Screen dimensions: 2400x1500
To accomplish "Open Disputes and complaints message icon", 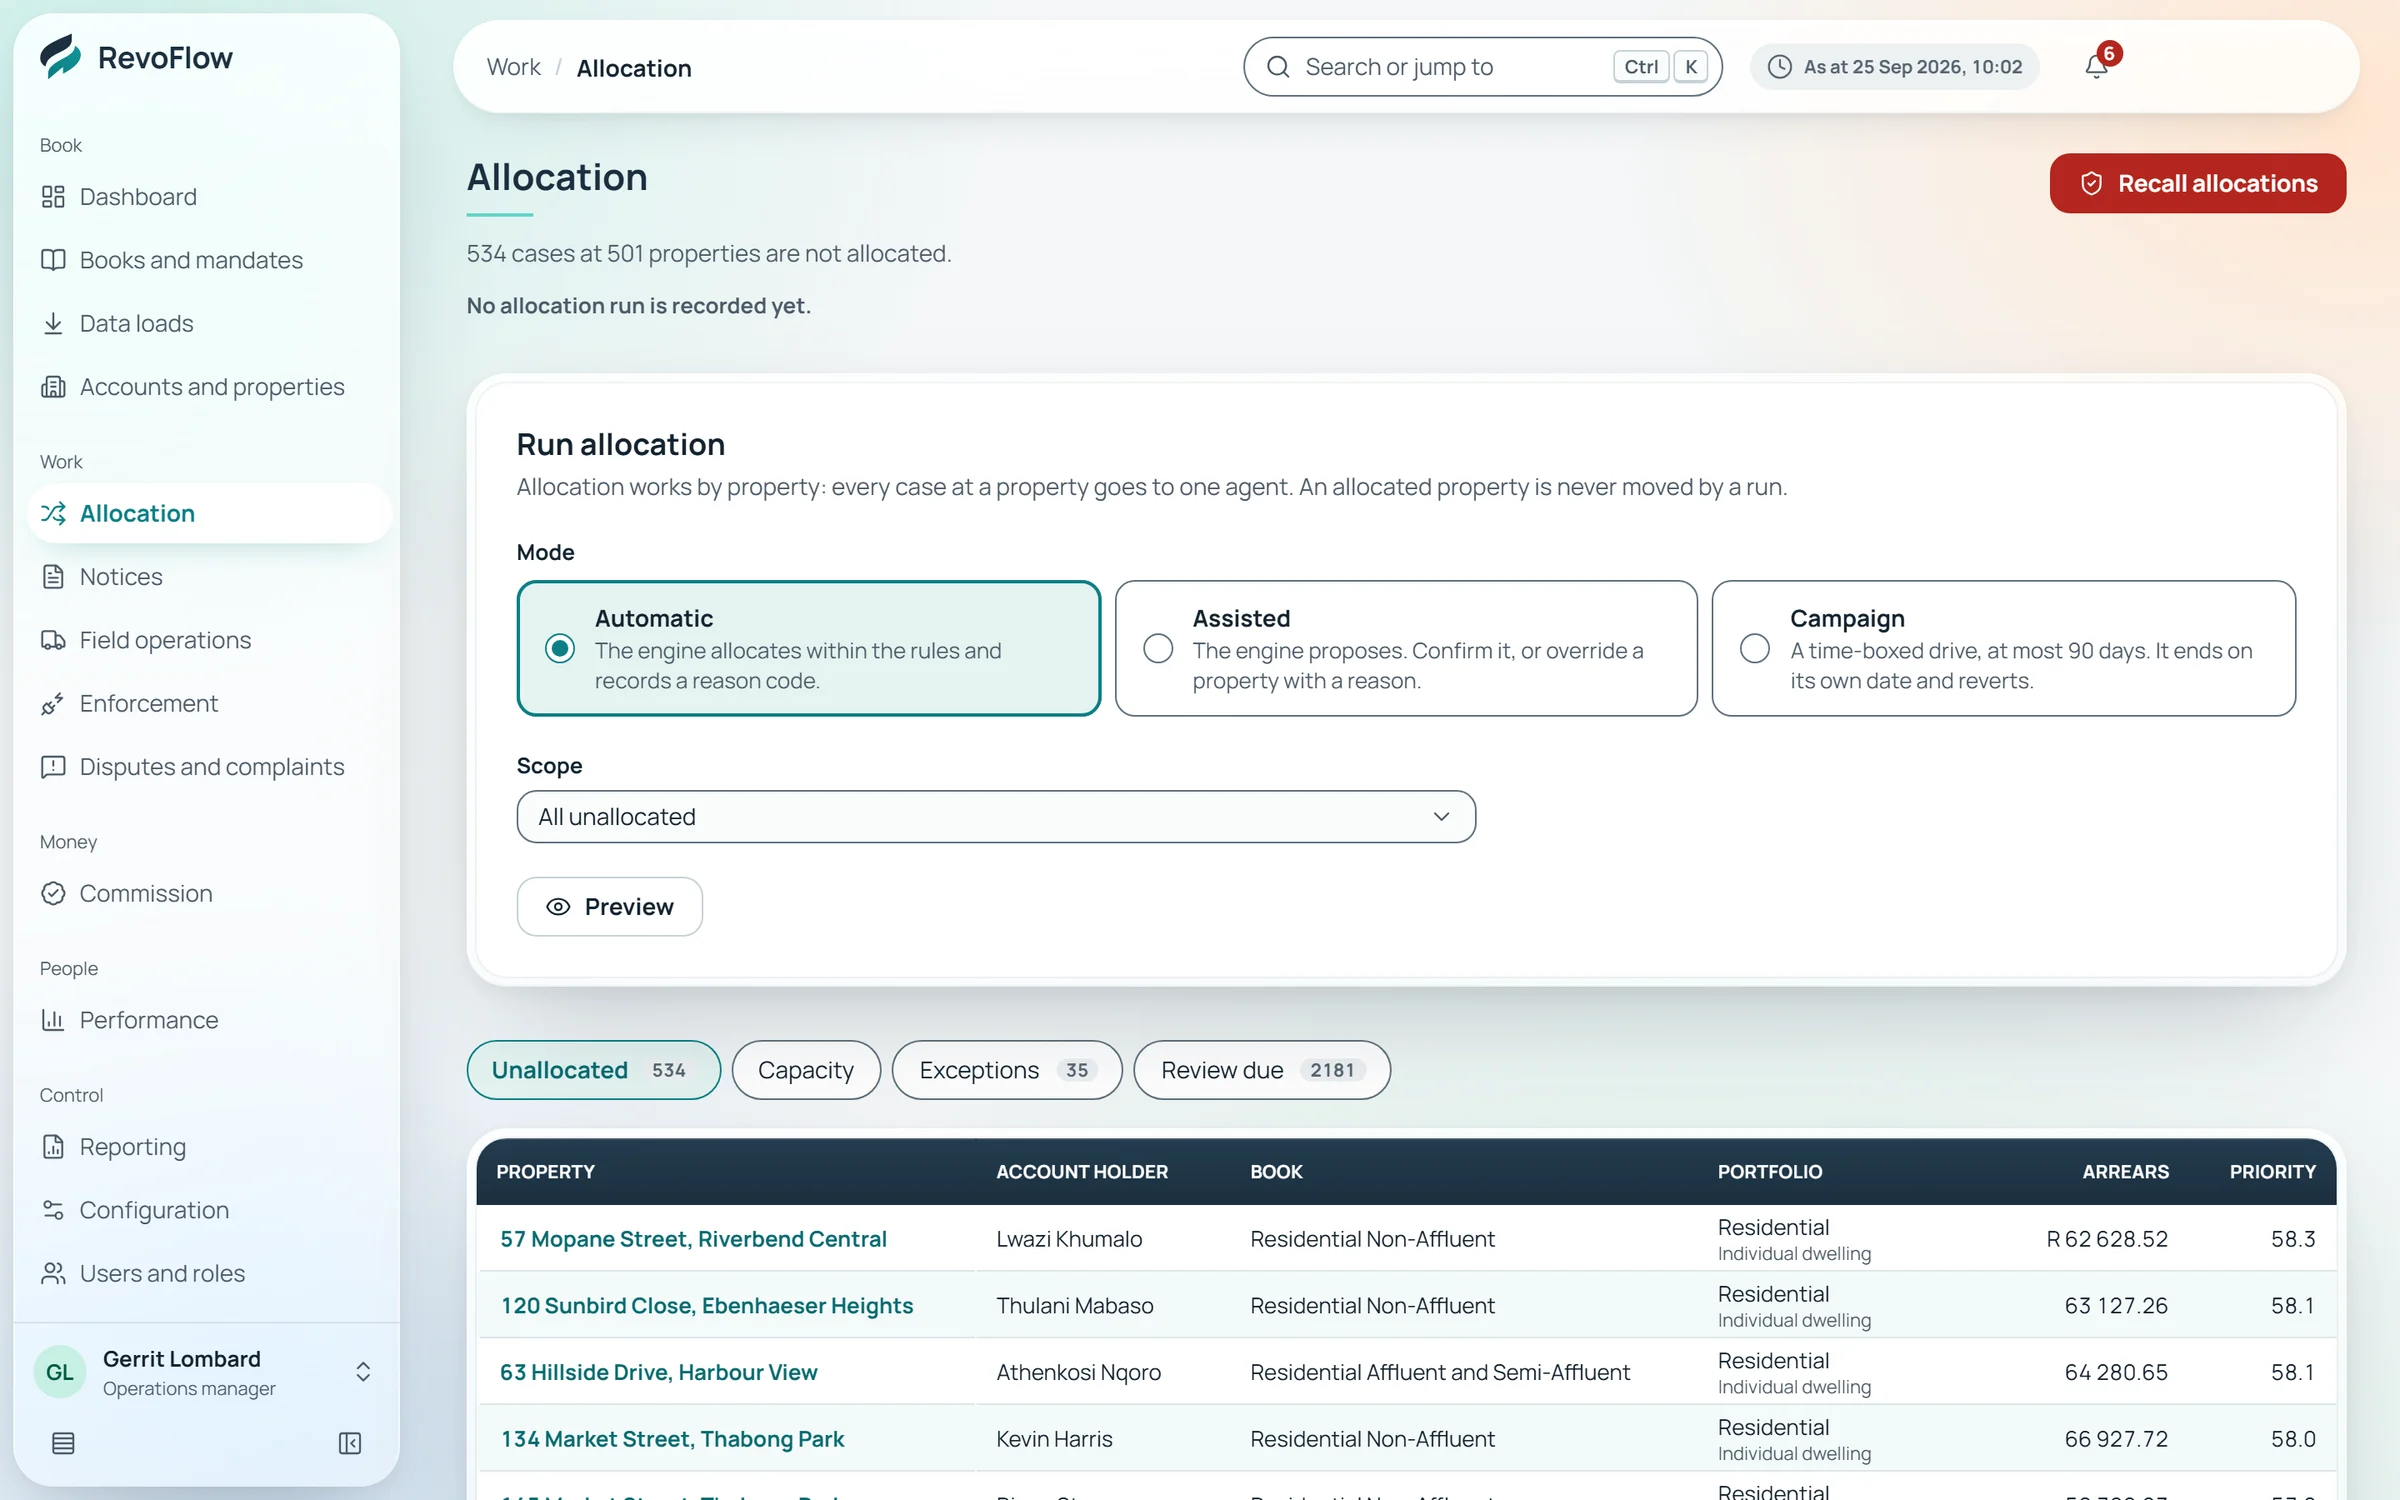I will [x=53, y=767].
